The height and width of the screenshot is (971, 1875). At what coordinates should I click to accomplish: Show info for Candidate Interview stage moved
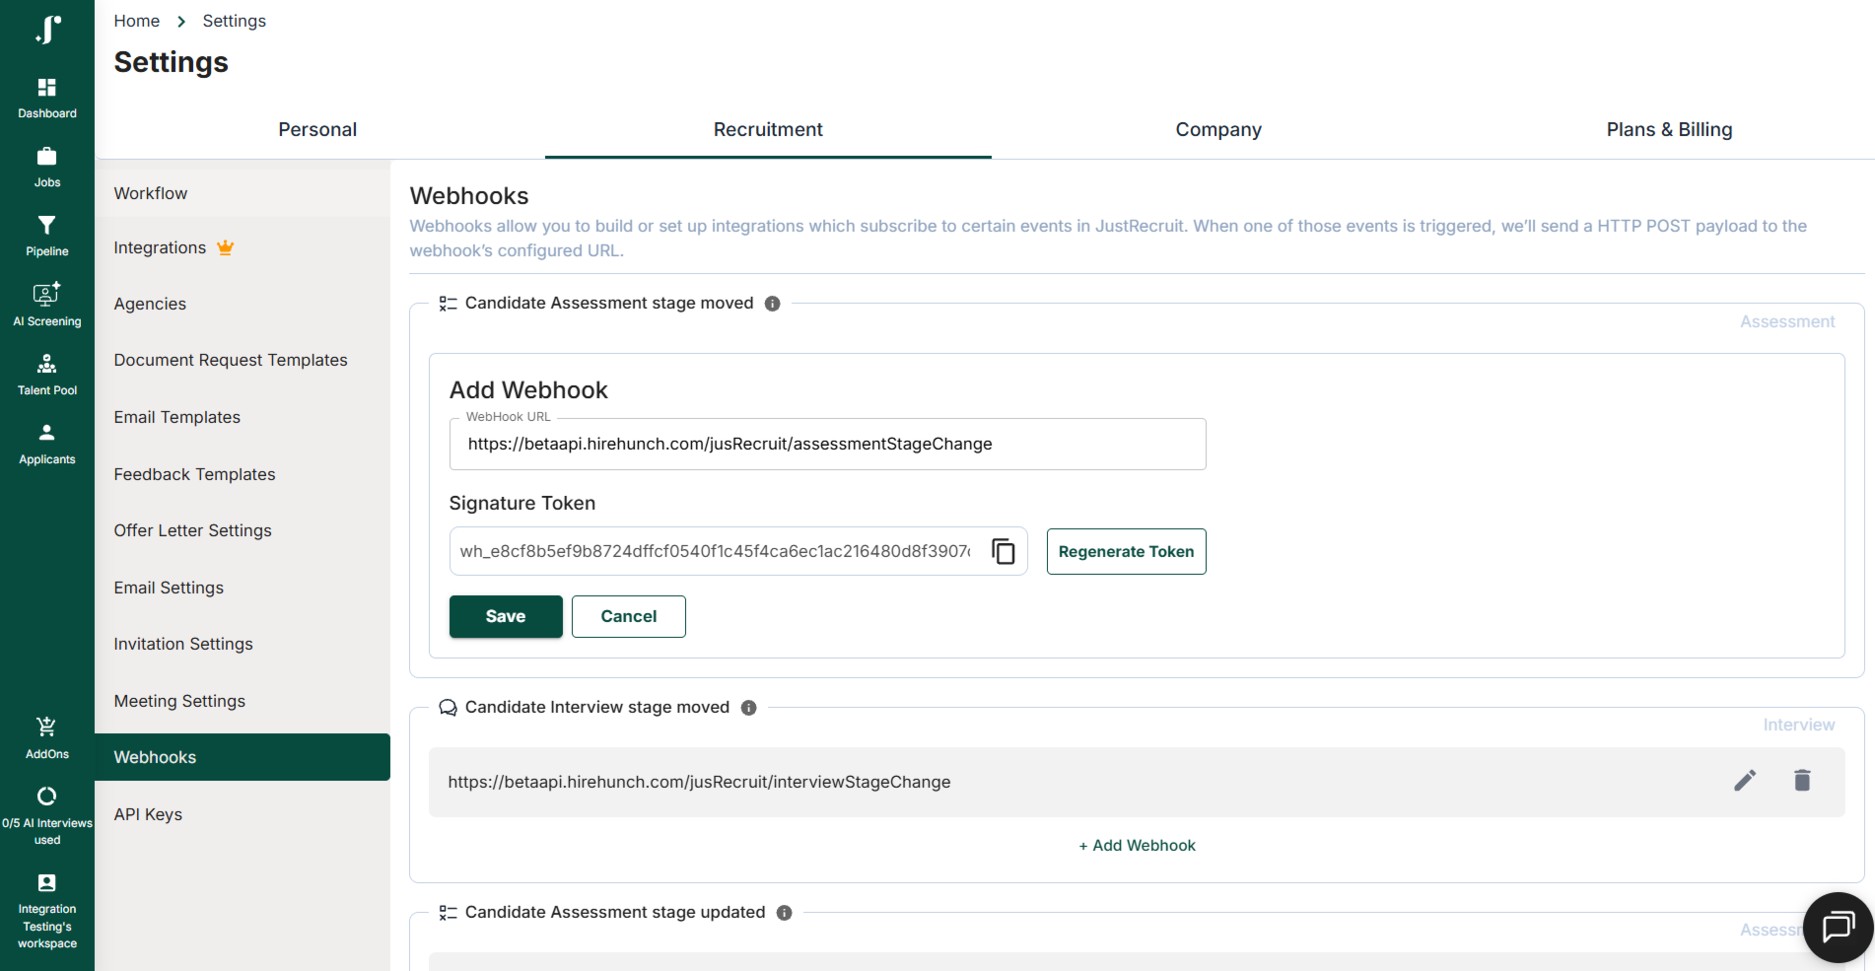(x=748, y=708)
